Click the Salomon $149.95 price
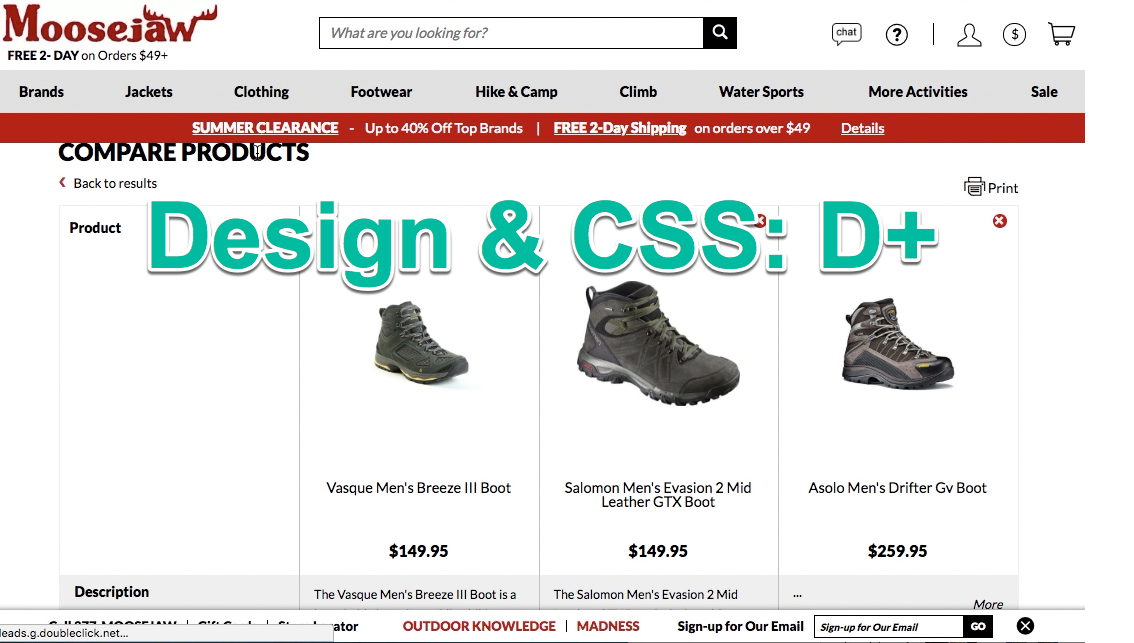1134x643 pixels. coord(657,551)
